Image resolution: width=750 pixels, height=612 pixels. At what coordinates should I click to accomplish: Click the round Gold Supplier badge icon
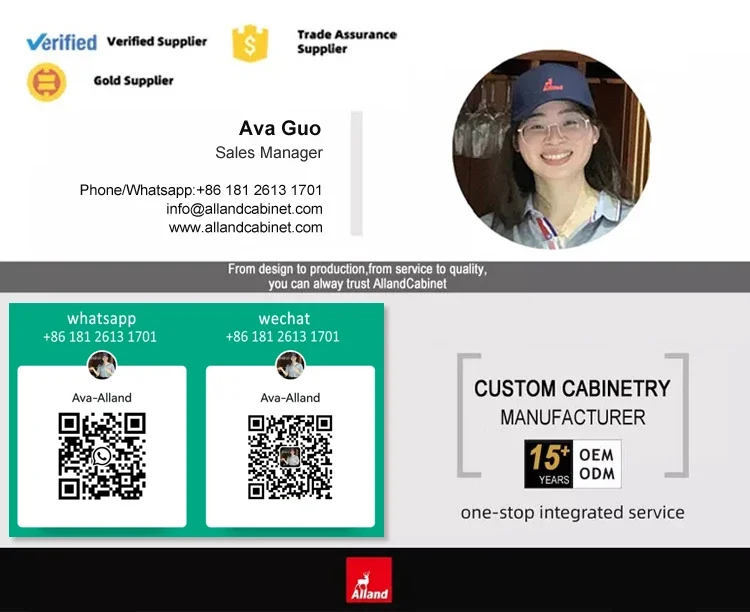click(47, 82)
